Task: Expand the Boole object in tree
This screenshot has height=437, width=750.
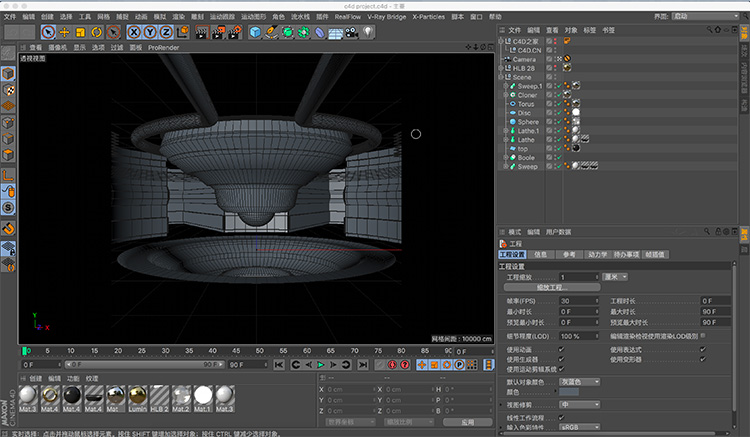Action: pos(506,157)
